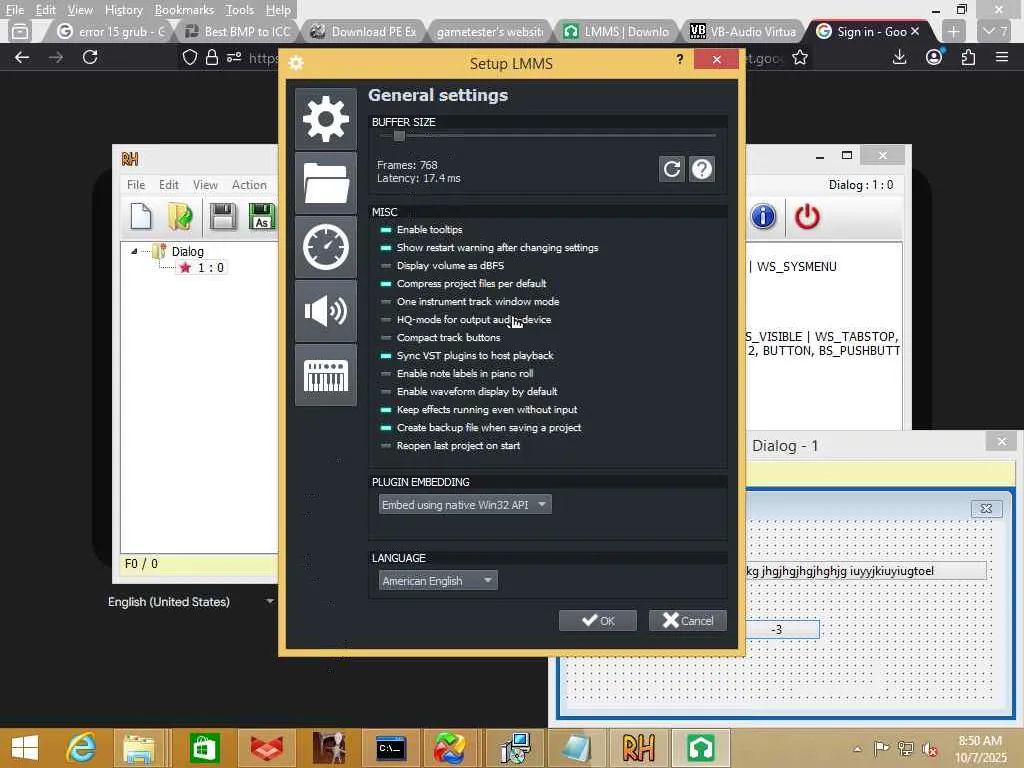The image size is (1024, 768).
Task: Open a new Firefox tab
Action: pos(953,31)
